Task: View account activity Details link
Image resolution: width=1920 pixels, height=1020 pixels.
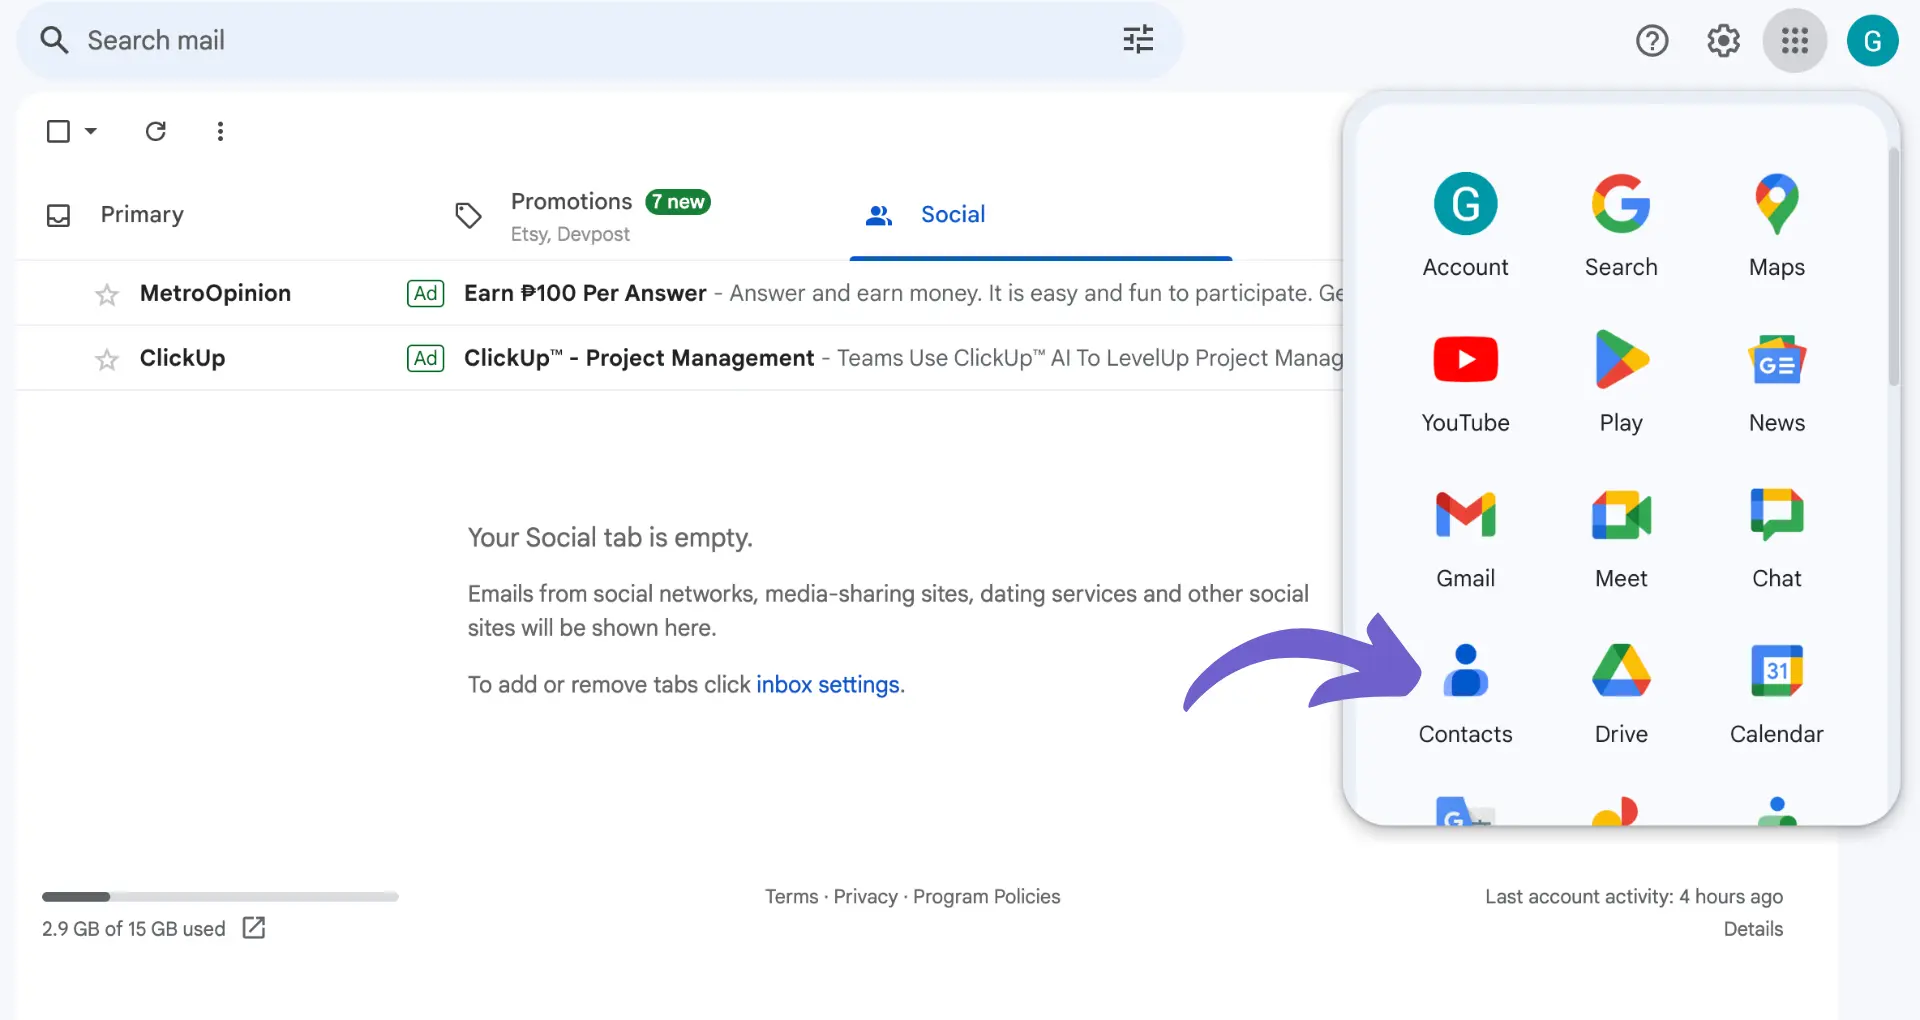Action: click(1753, 929)
